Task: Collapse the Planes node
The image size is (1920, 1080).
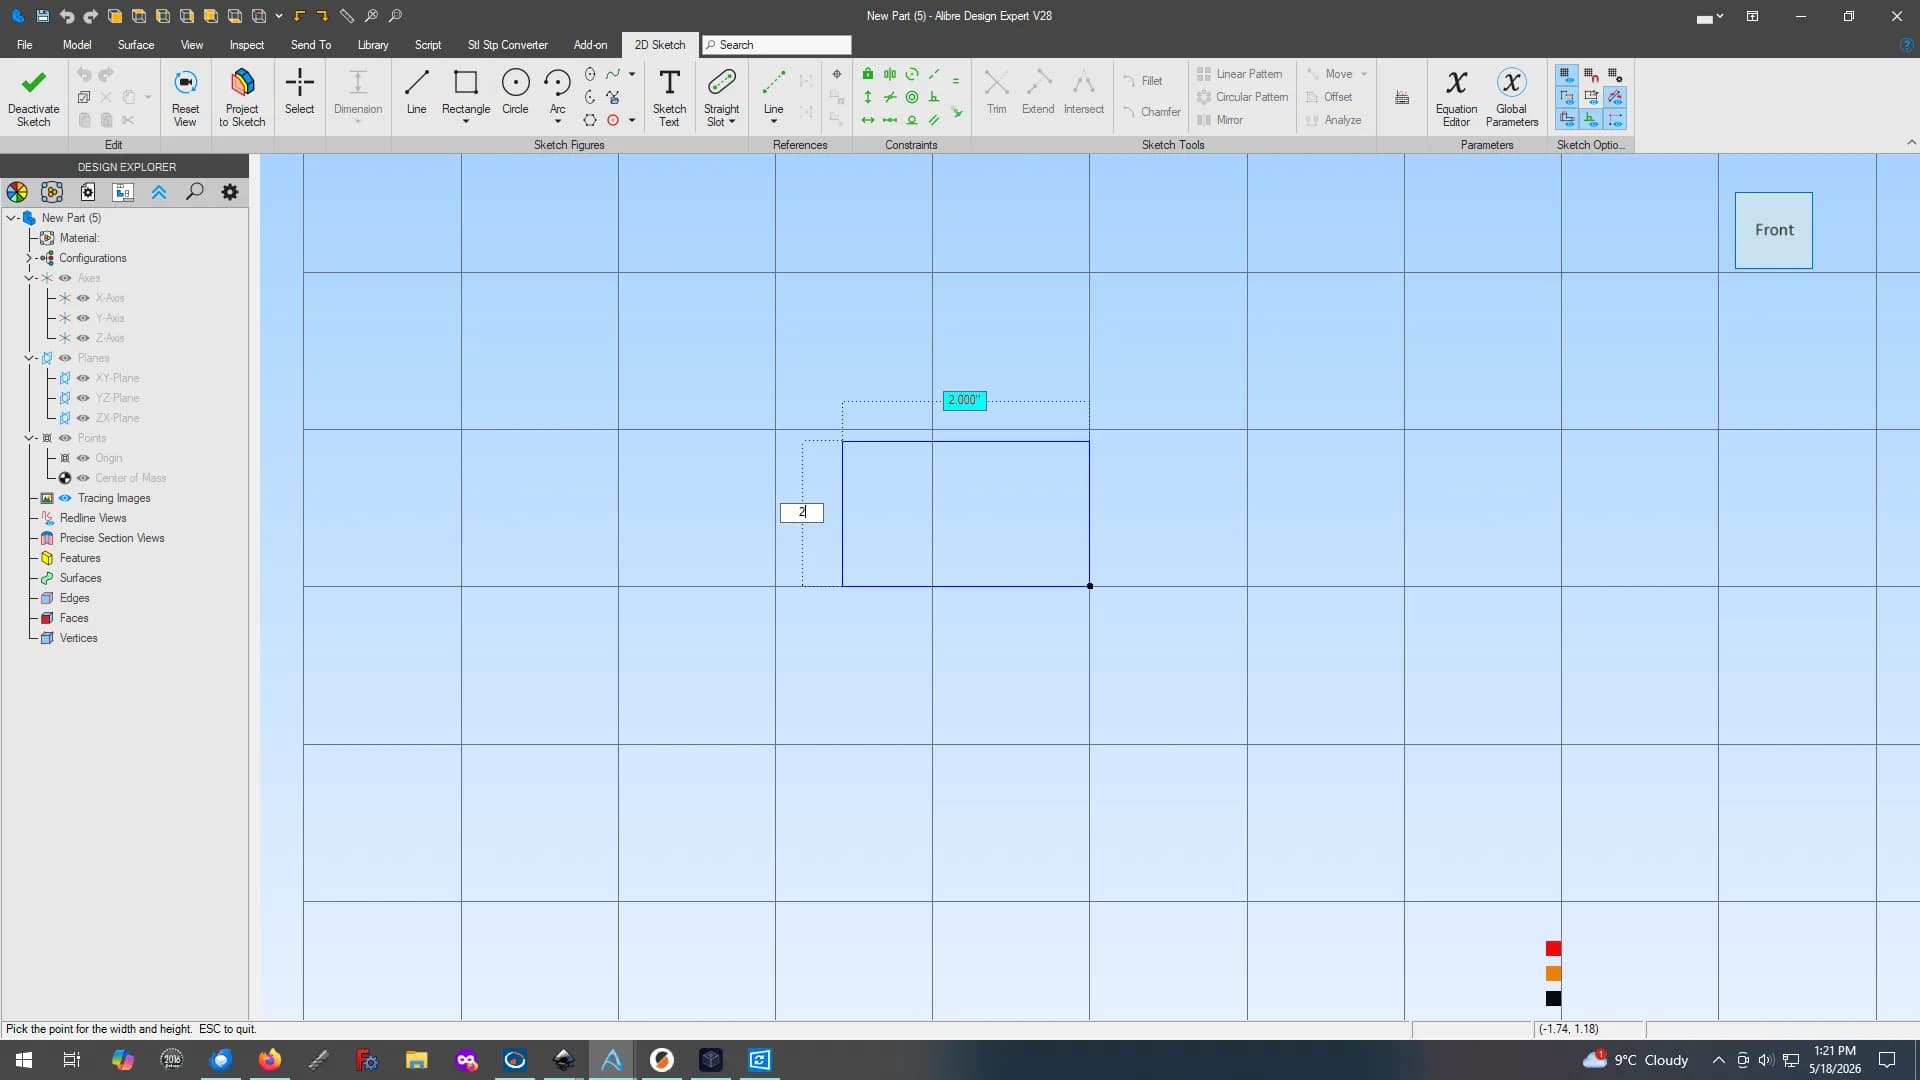Action: [x=29, y=358]
